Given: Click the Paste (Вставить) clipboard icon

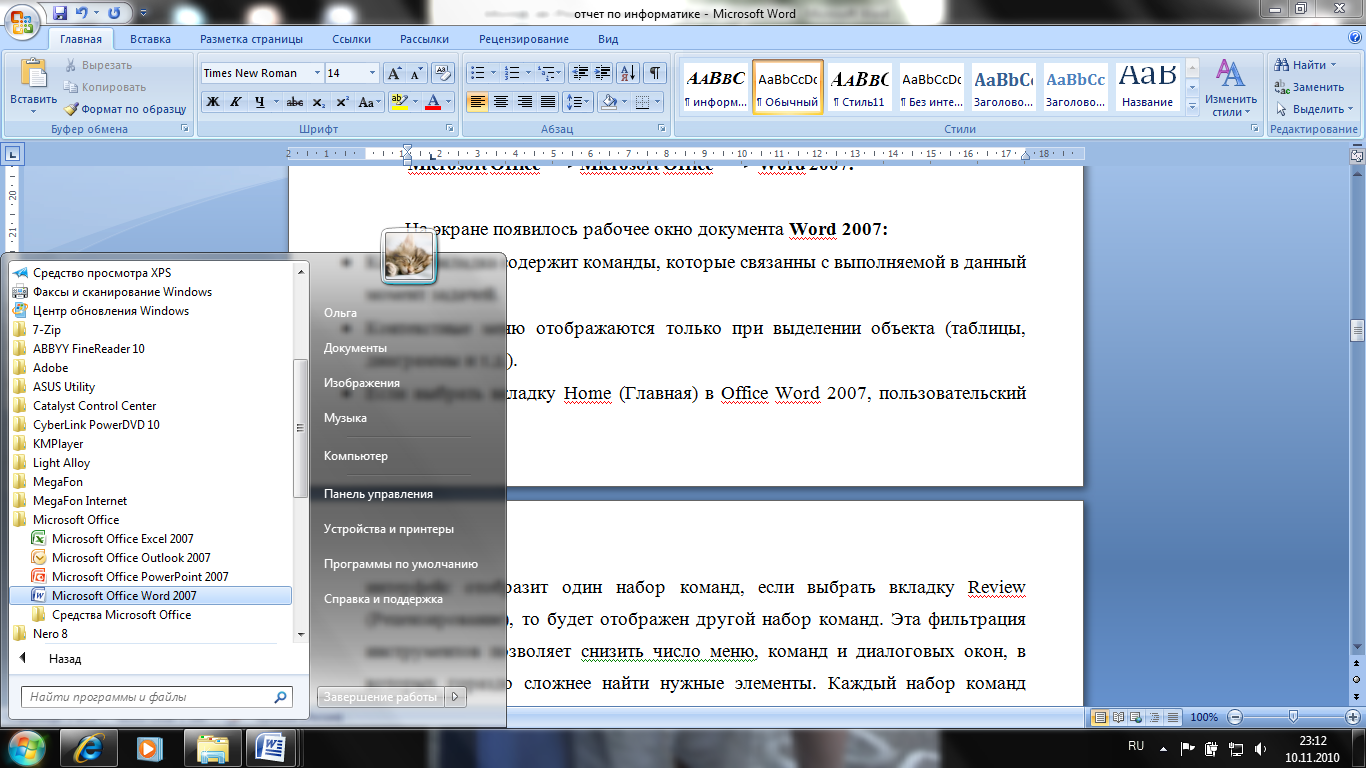Looking at the screenshot, I should tap(33, 75).
